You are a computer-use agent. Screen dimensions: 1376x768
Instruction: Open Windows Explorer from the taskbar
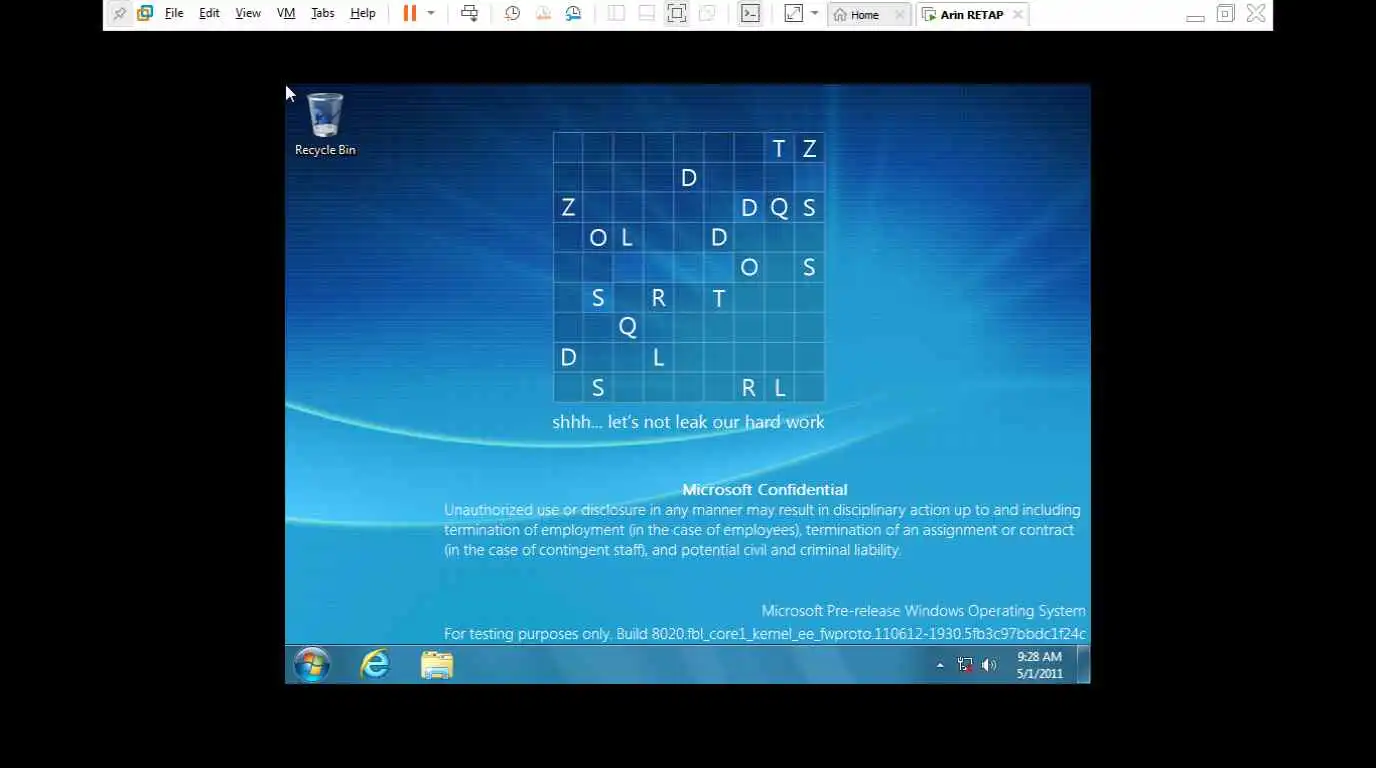[437, 665]
